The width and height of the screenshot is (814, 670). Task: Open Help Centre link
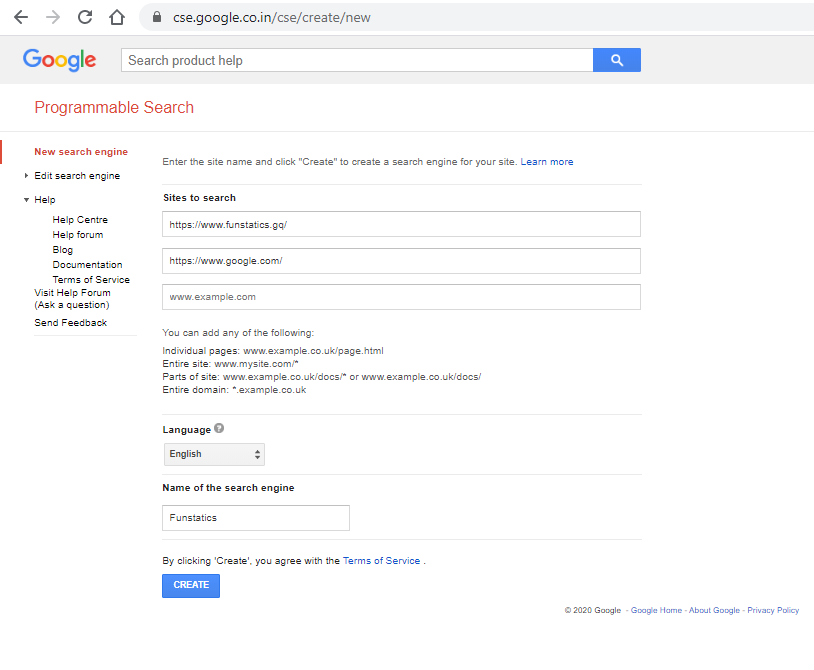click(80, 220)
